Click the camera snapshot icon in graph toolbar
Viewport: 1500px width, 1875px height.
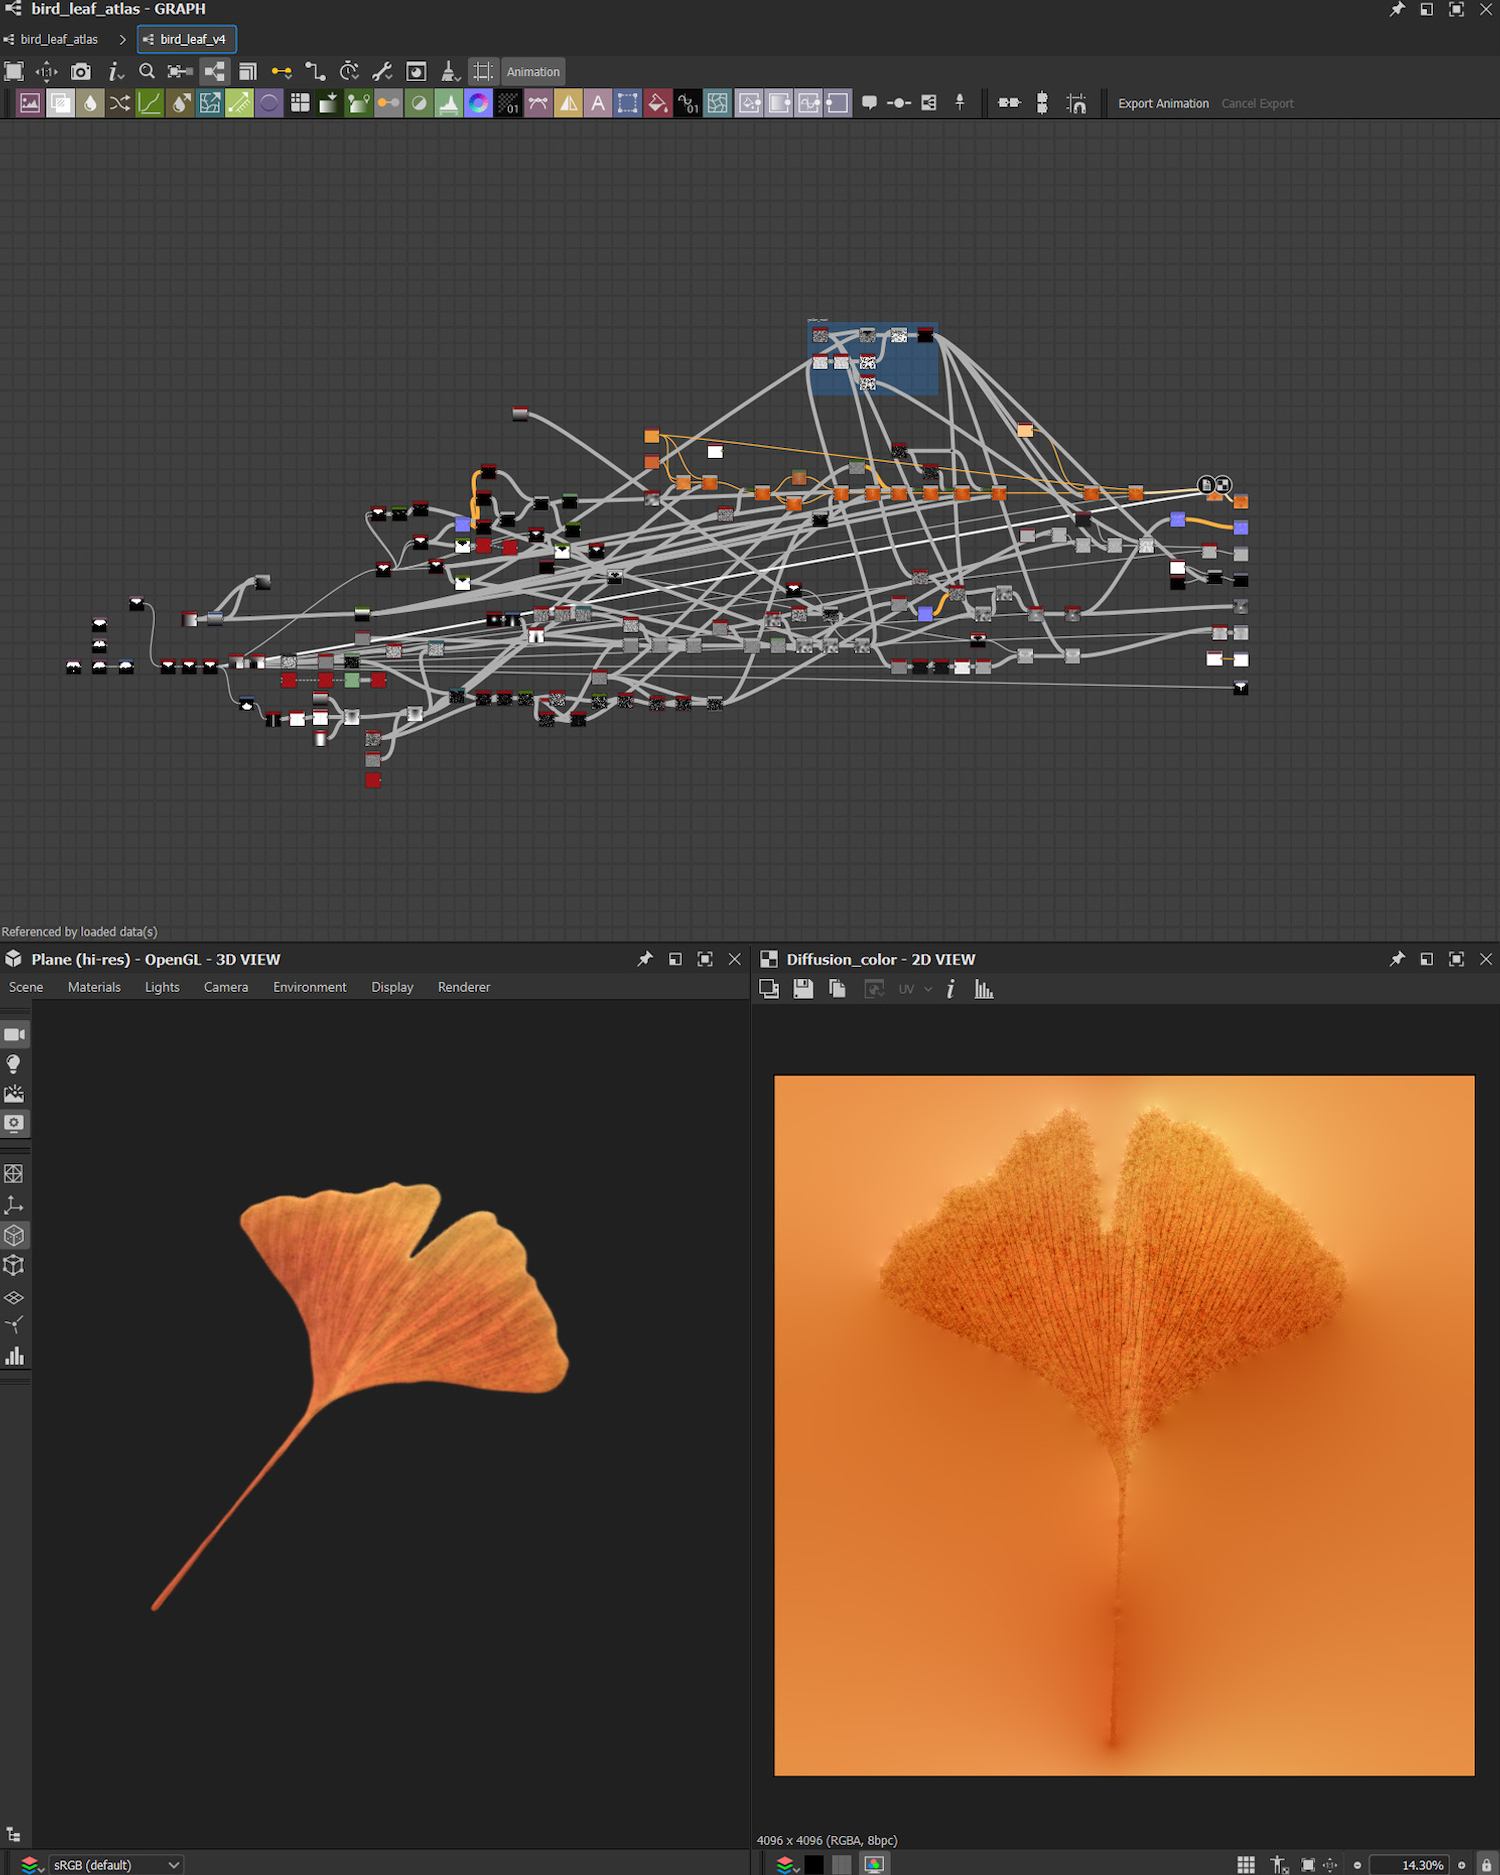click(x=81, y=72)
